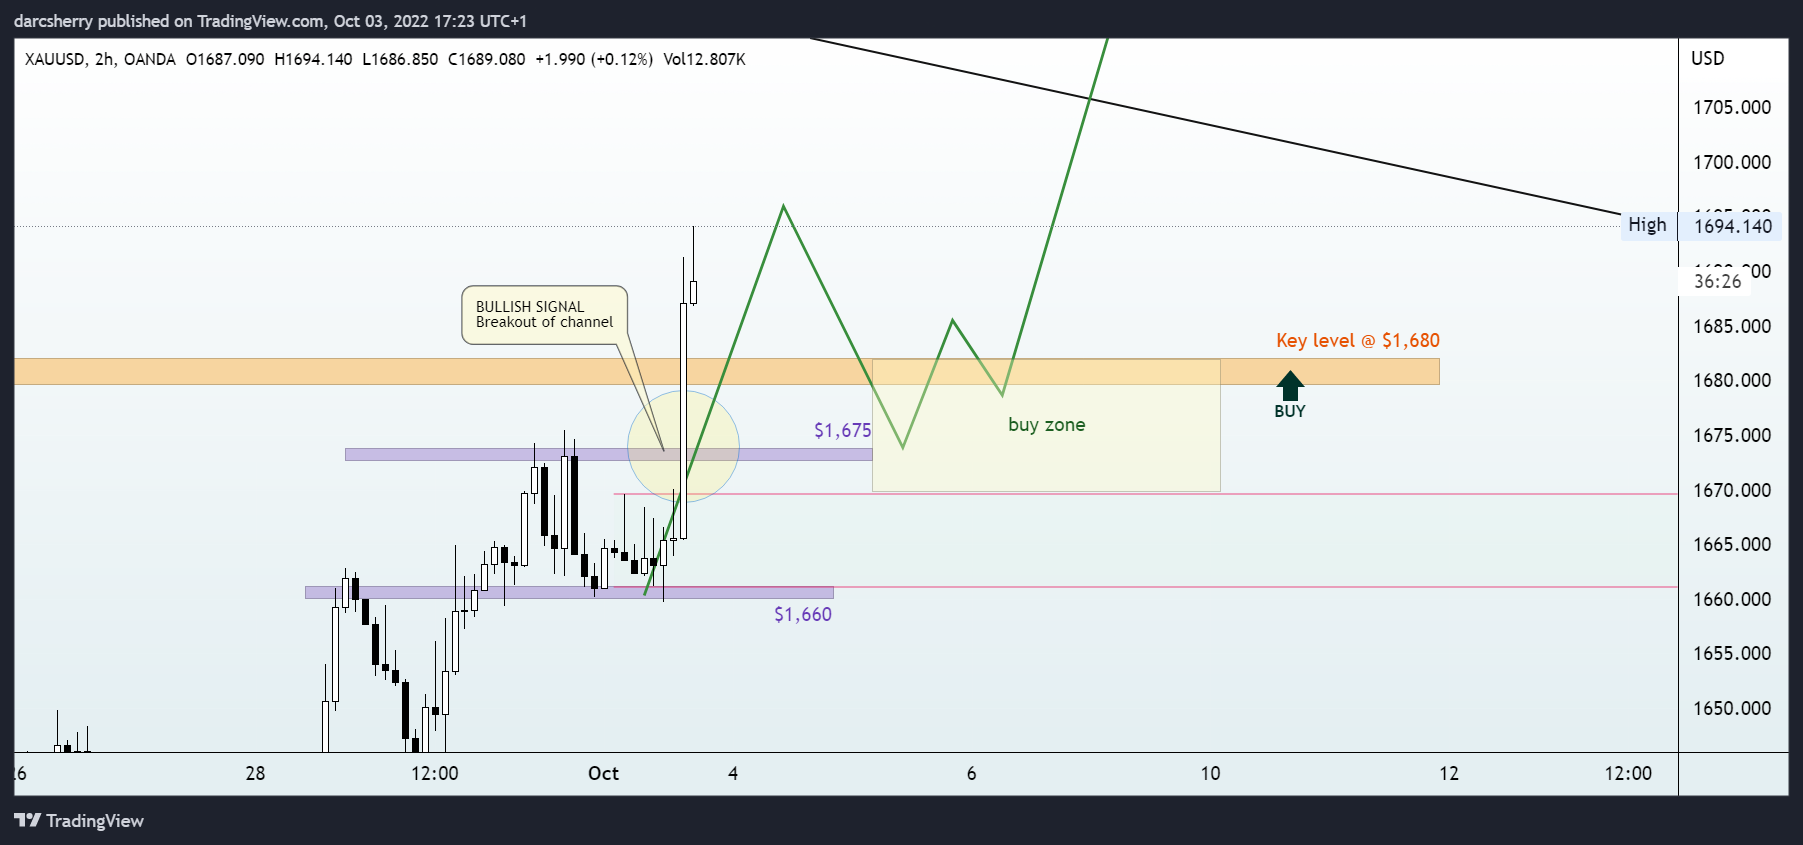Click the first '12:00' time label after 28
Screen dimensions: 1803x845
434,773
